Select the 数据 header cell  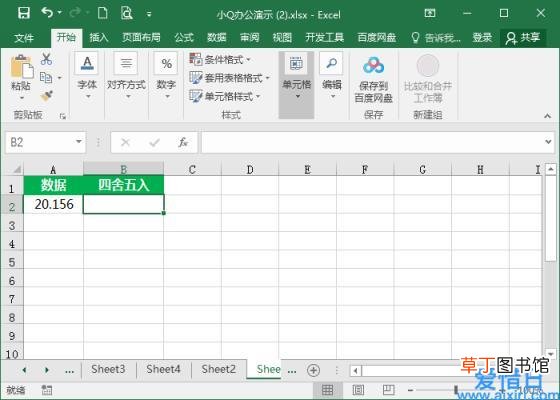(54, 185)
